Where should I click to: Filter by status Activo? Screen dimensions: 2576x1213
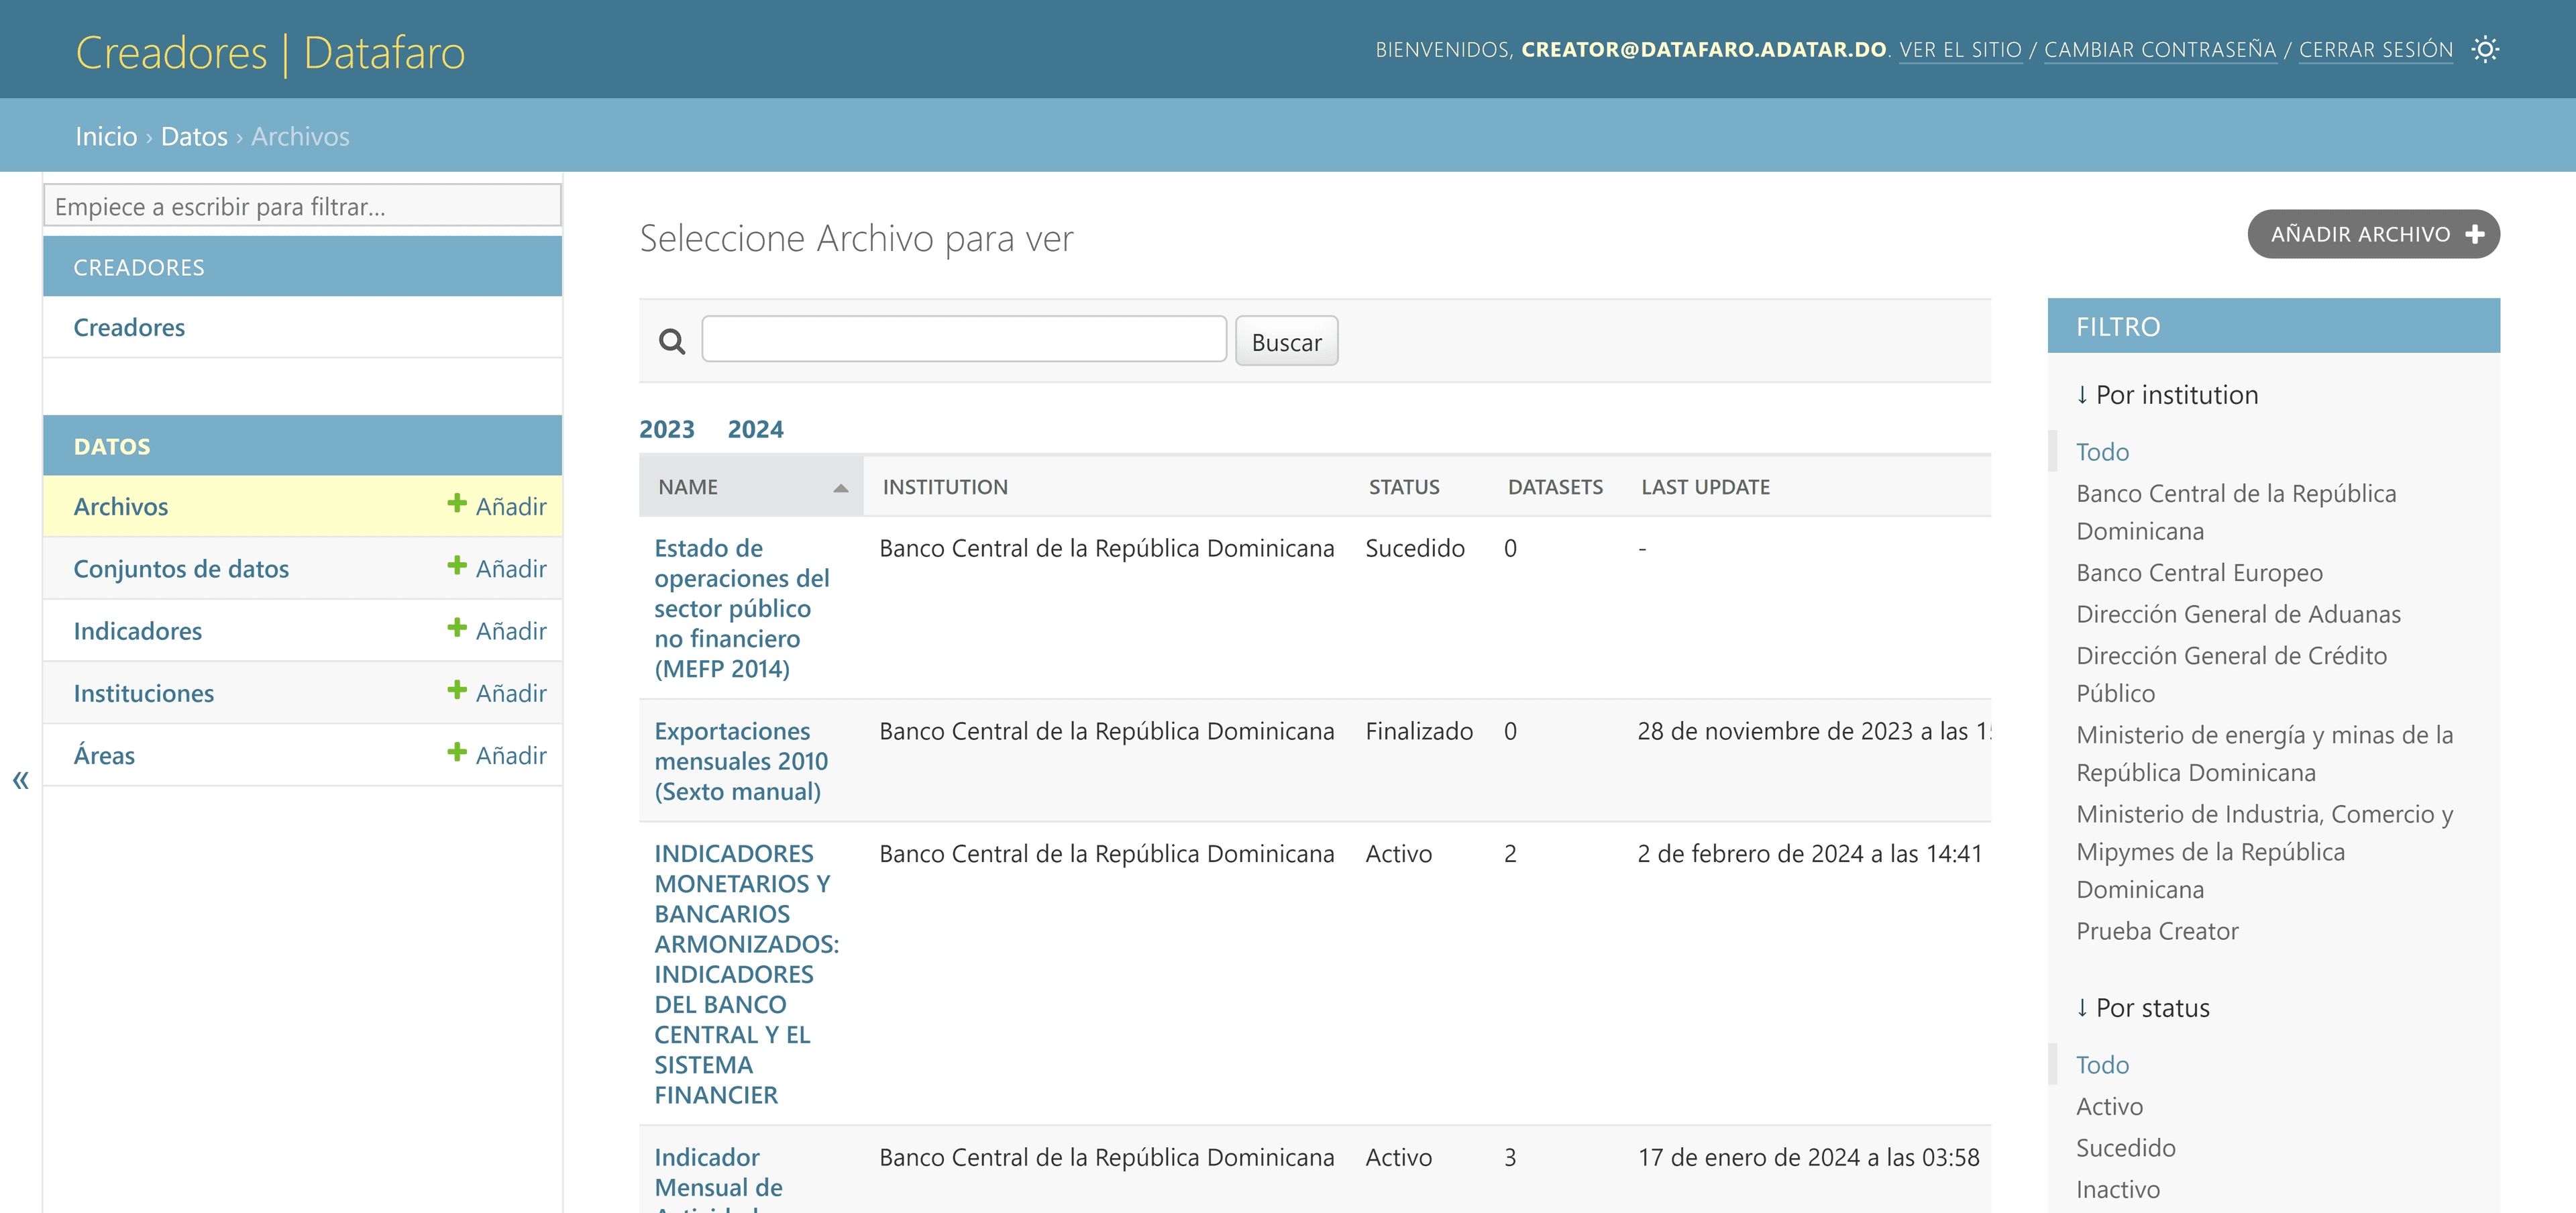2109,1106
